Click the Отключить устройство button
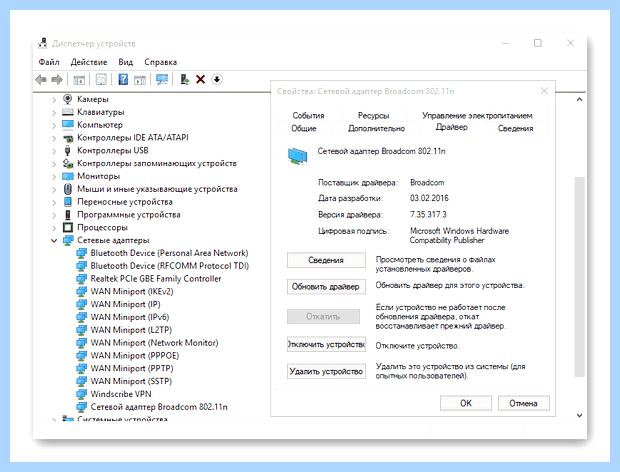 (326, 344)
